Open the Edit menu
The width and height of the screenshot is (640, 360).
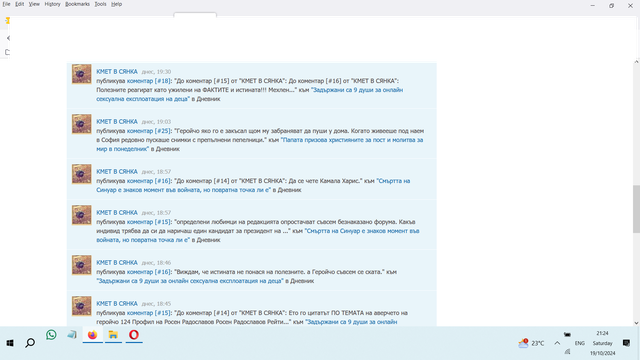point(20,4)
